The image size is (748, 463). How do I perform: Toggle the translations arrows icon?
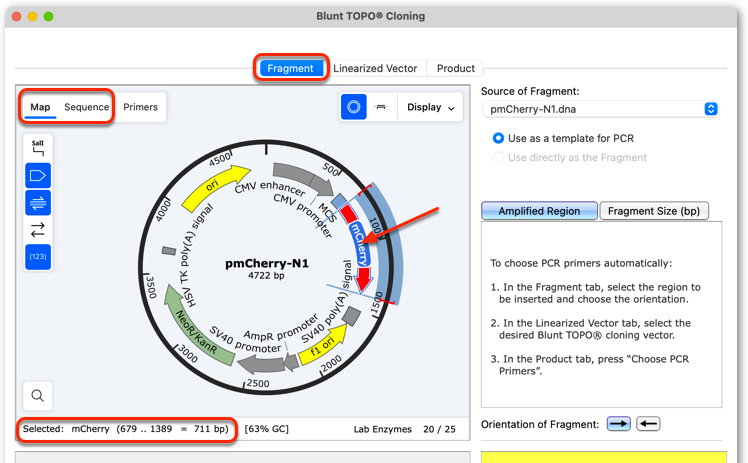point(38,230)
